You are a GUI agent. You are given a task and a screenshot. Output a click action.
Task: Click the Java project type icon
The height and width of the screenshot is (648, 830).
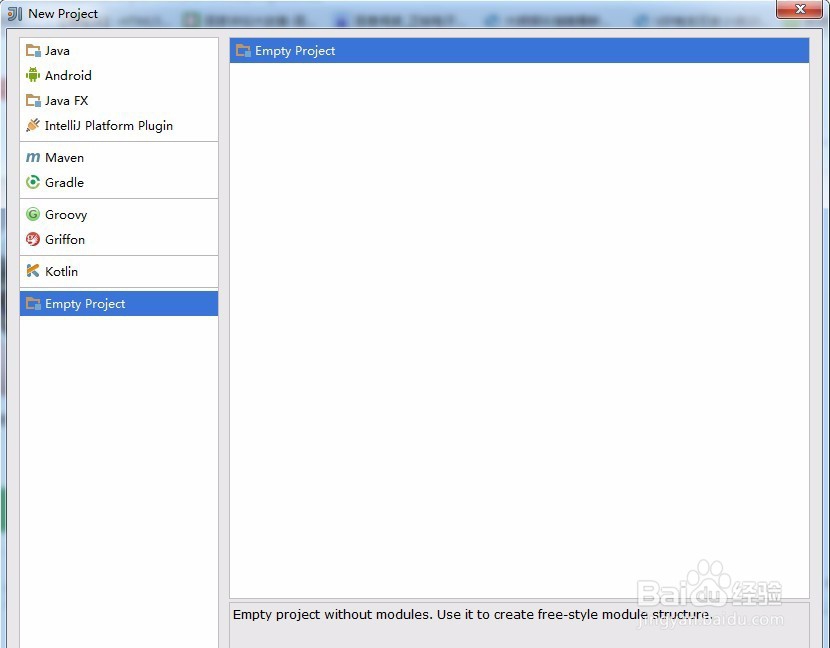click(33, 51)
